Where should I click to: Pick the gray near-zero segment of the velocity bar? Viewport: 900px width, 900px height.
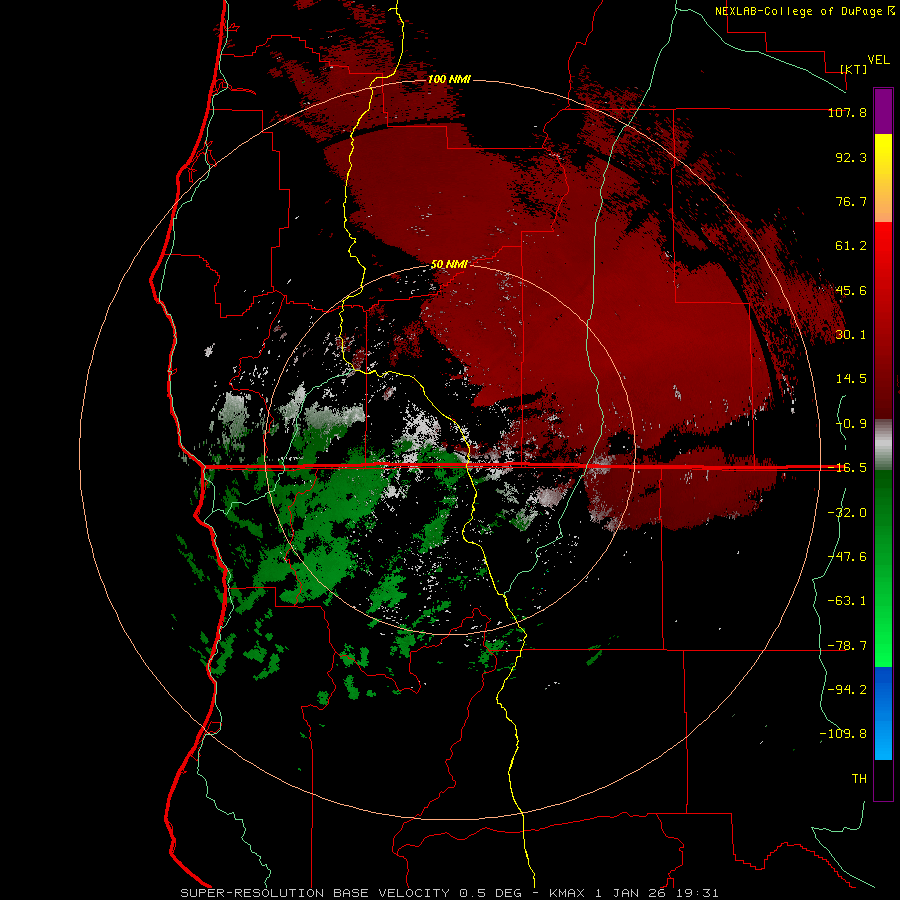click(883, 445)
